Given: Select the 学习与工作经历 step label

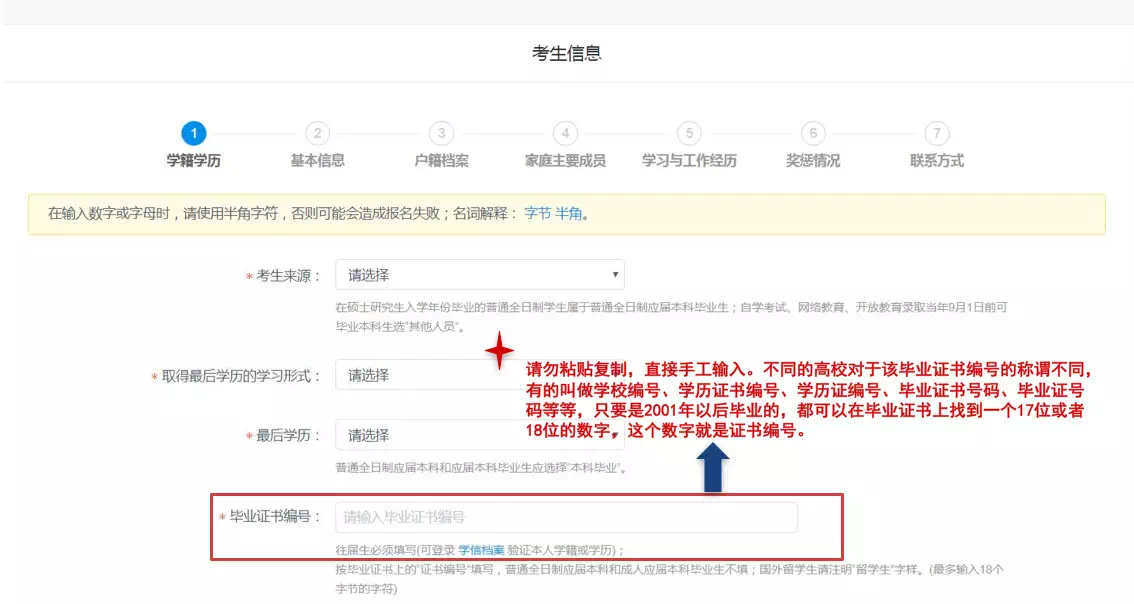Looking at the screenshot, I should click(689, 161).
